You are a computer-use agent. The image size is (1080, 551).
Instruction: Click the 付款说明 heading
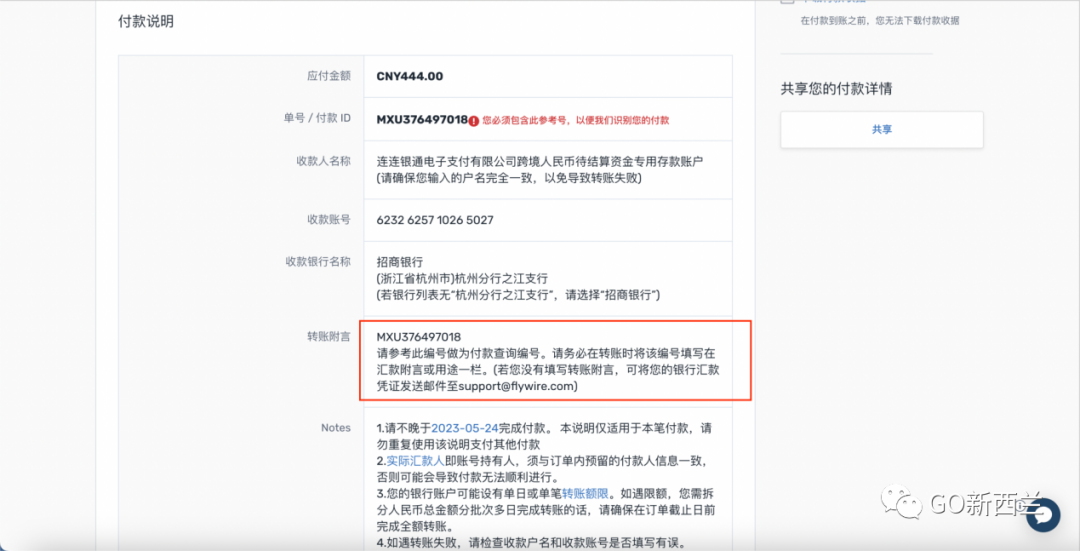pyautogui.click(x=146, y=22)
